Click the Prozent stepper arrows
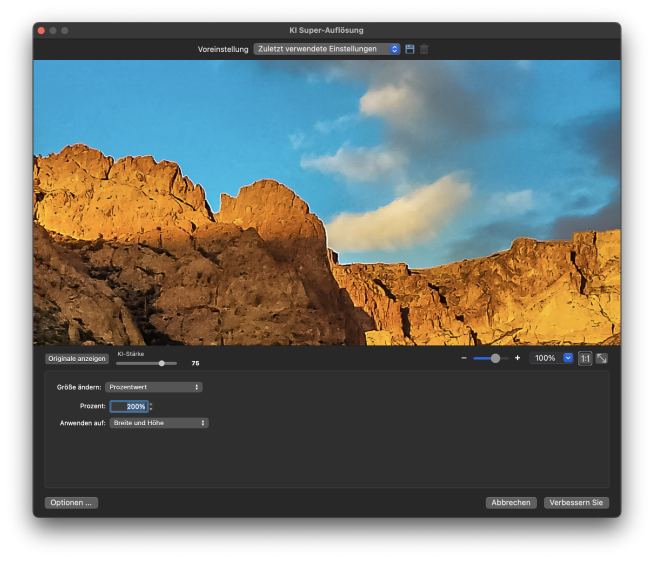Image resolution: width=654 pixels, height=561 pixels. point(152,406)
